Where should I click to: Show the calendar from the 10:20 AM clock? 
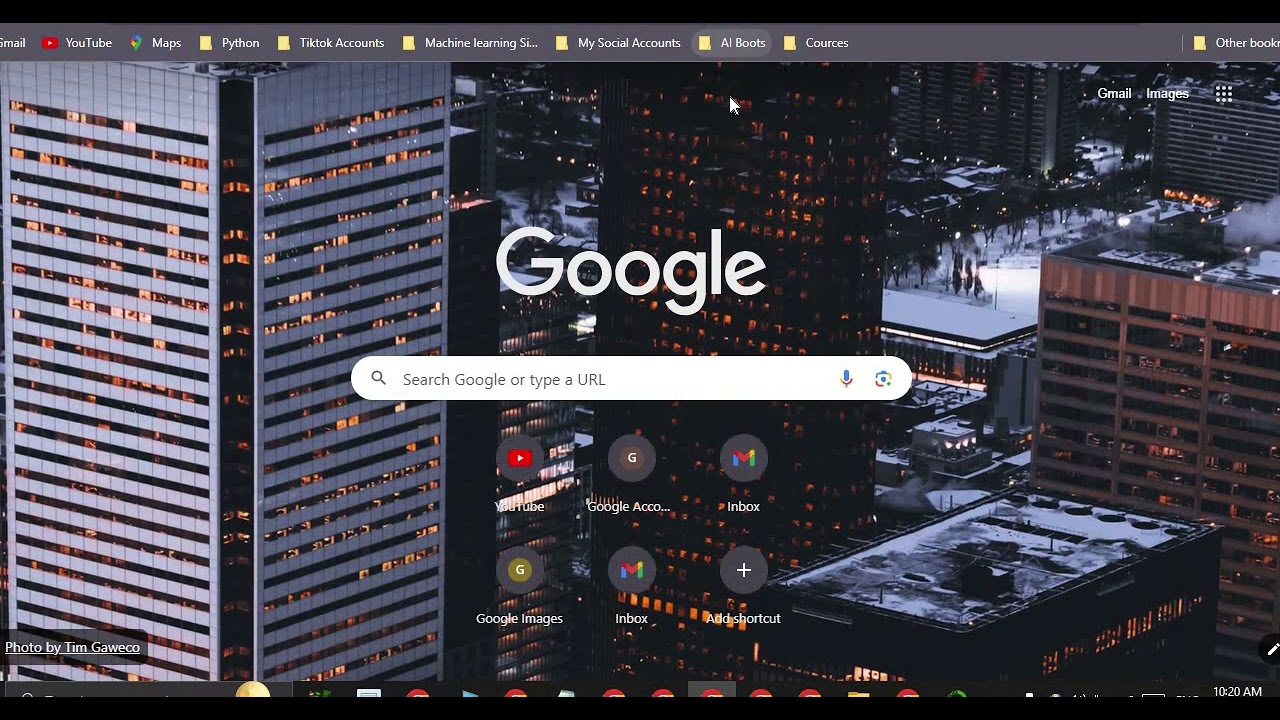click(x=1237, y=691)
